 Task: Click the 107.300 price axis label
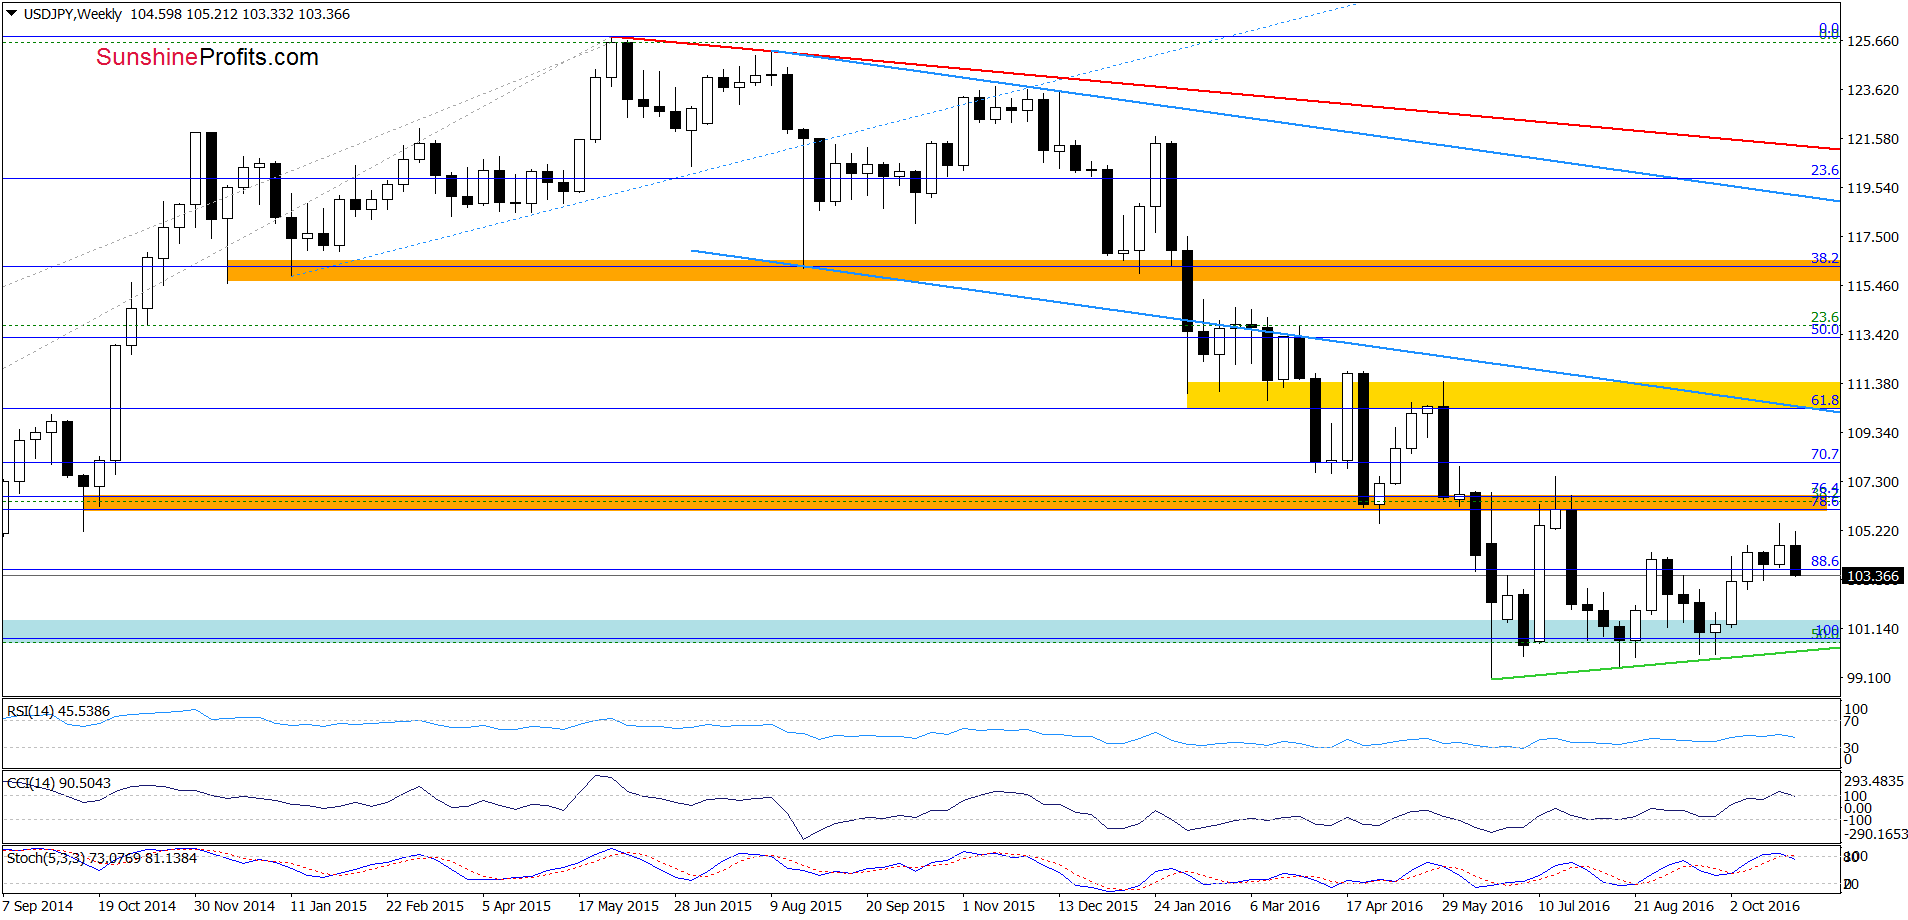pyautogui.click(x=1872, y=482)
